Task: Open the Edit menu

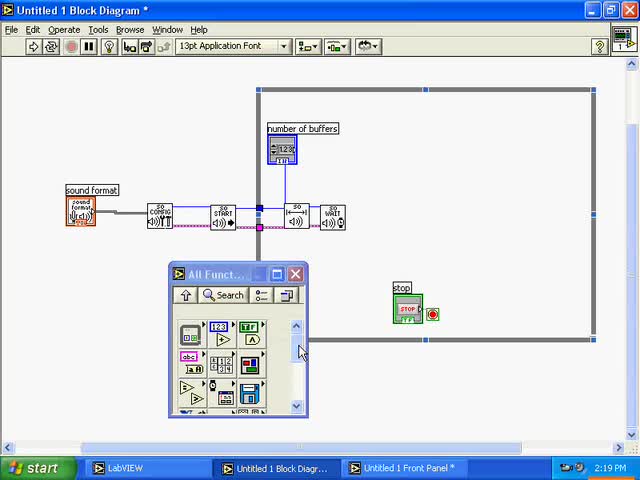Action: coord(33,30)
